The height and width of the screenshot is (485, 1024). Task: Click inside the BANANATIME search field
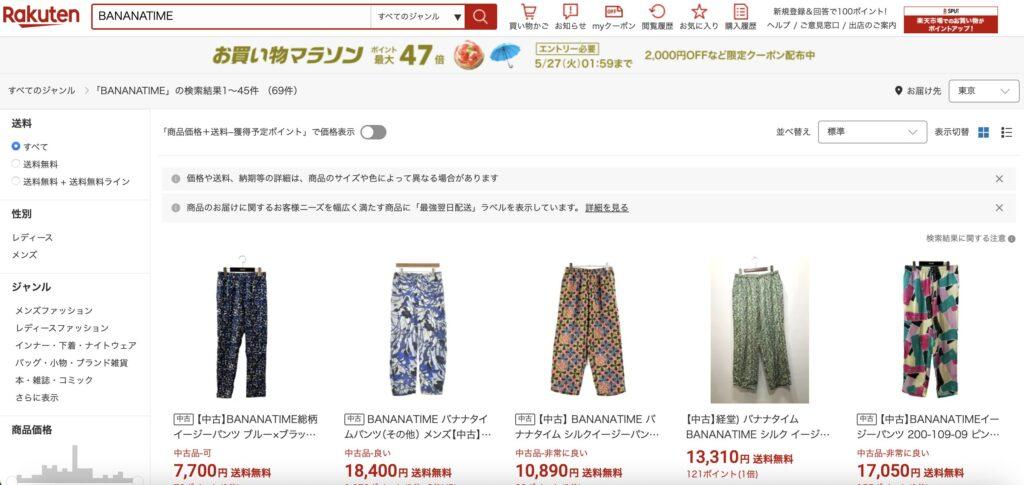pyautogui.click(x=231, y=17)
